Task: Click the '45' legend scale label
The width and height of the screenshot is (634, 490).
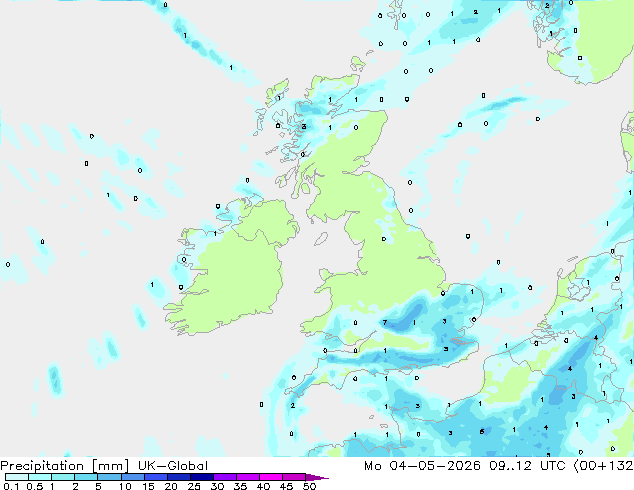Action: point(286,486)
